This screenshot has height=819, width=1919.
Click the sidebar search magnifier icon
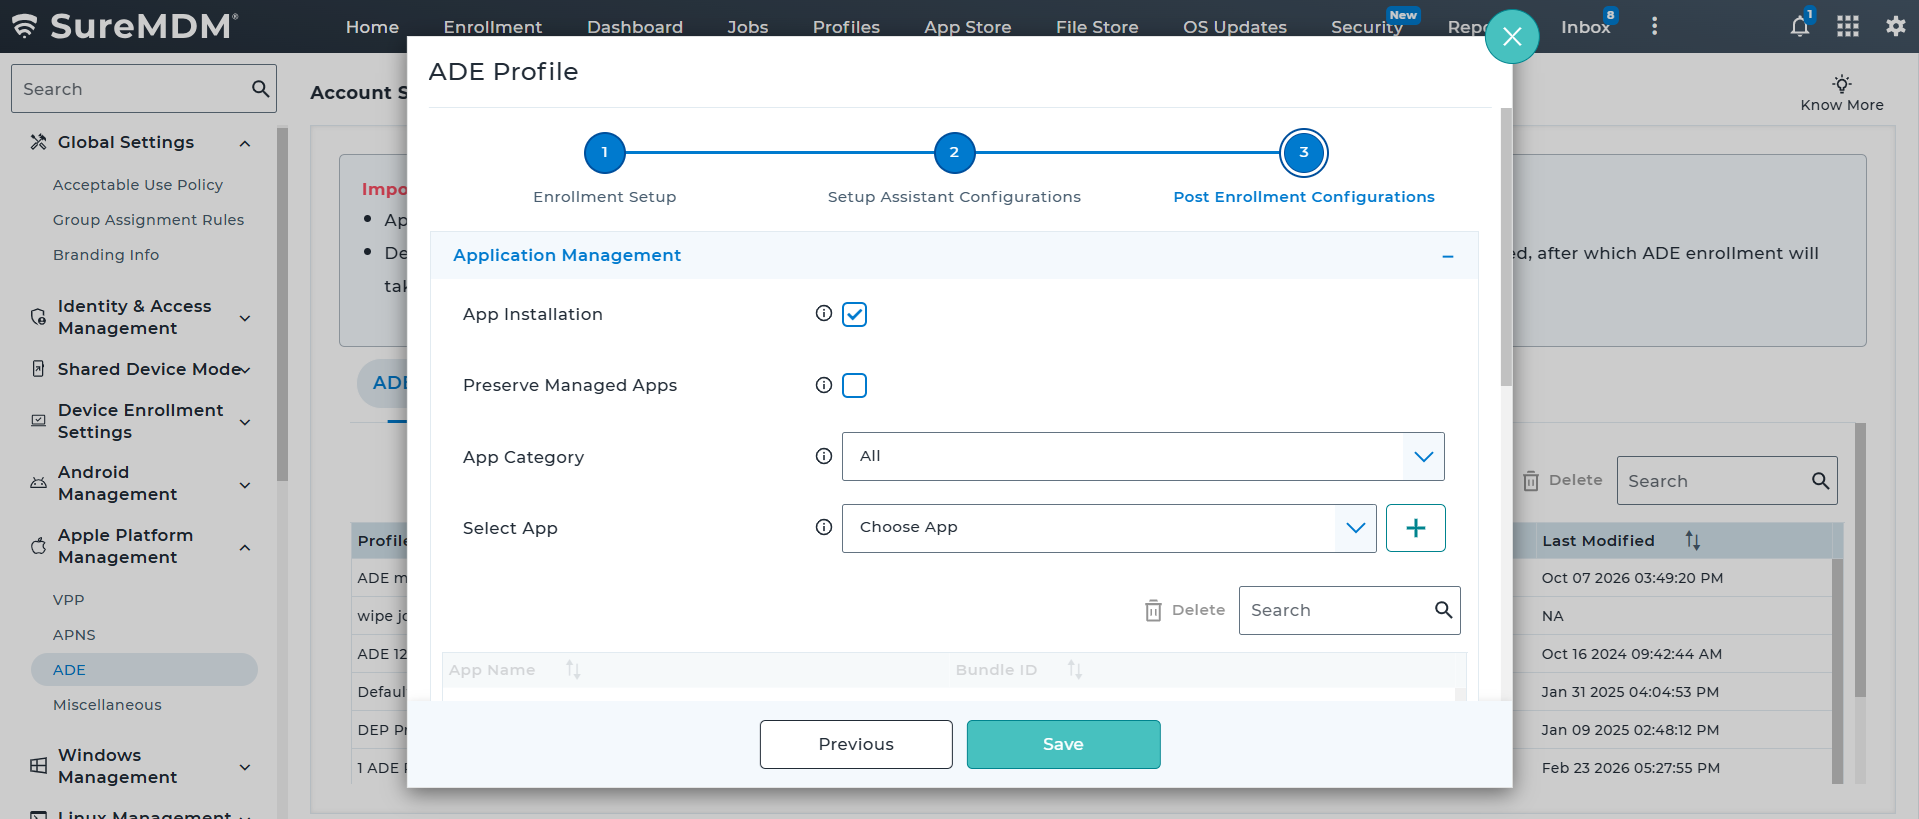(x=260, y=89)
